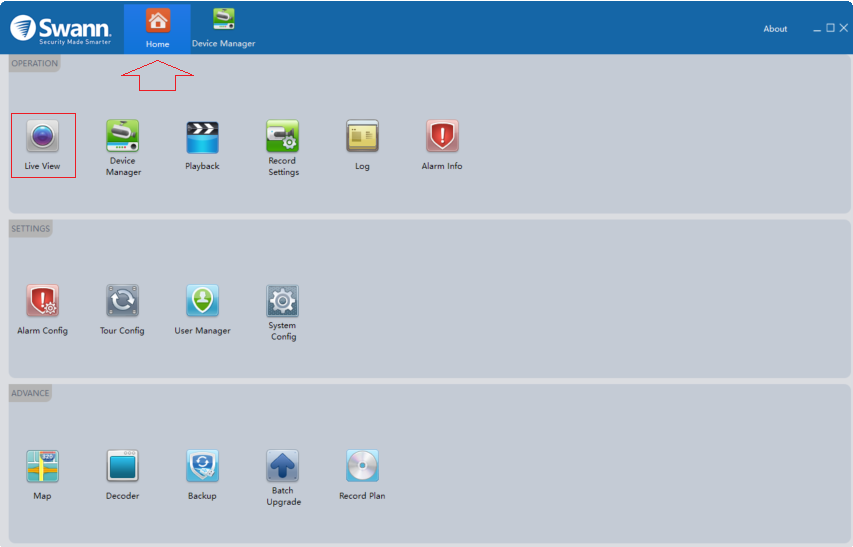Open the Backup tool
Viewport: 853px width, 547px height.
tap(202, 466)
